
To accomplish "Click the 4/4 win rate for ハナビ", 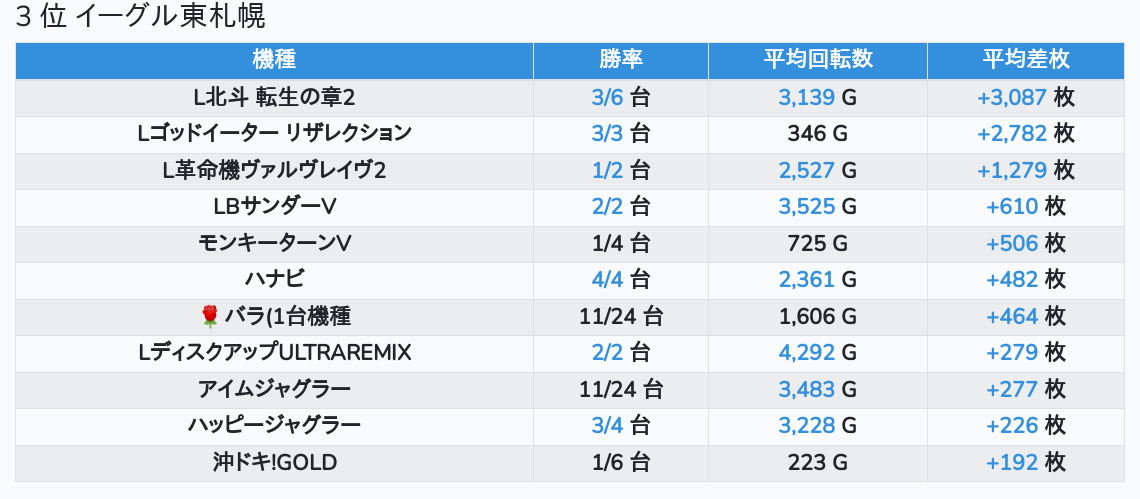I will 607,280.
